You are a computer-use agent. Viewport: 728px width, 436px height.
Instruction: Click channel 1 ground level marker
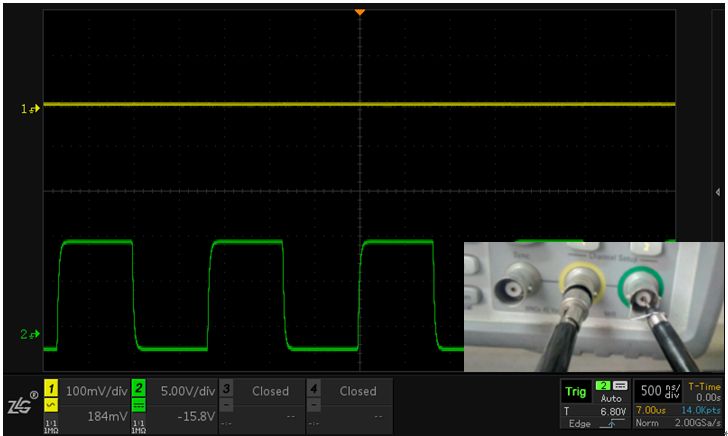pos(31,108)
